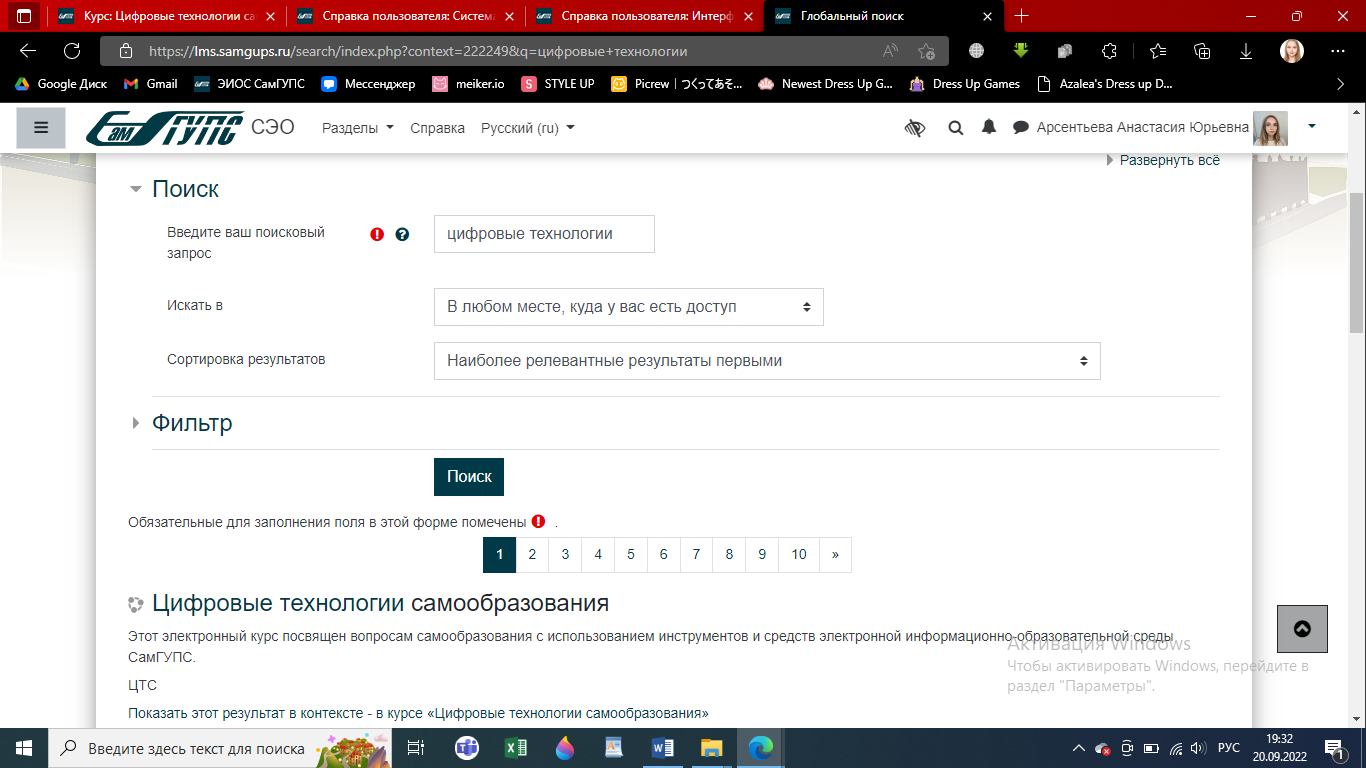
Task: Reload the page
Action: click(x=72, y=51)
